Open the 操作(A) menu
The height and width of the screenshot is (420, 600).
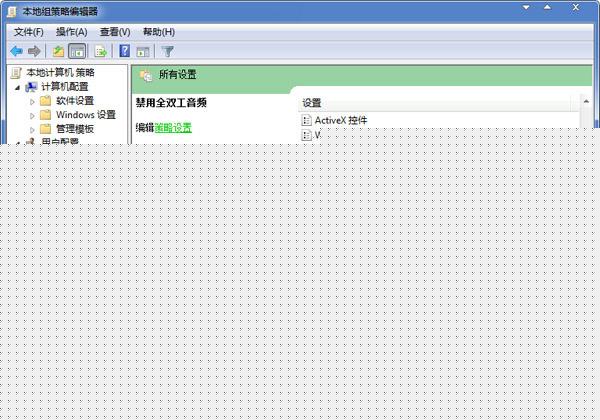tap(72, 32)
